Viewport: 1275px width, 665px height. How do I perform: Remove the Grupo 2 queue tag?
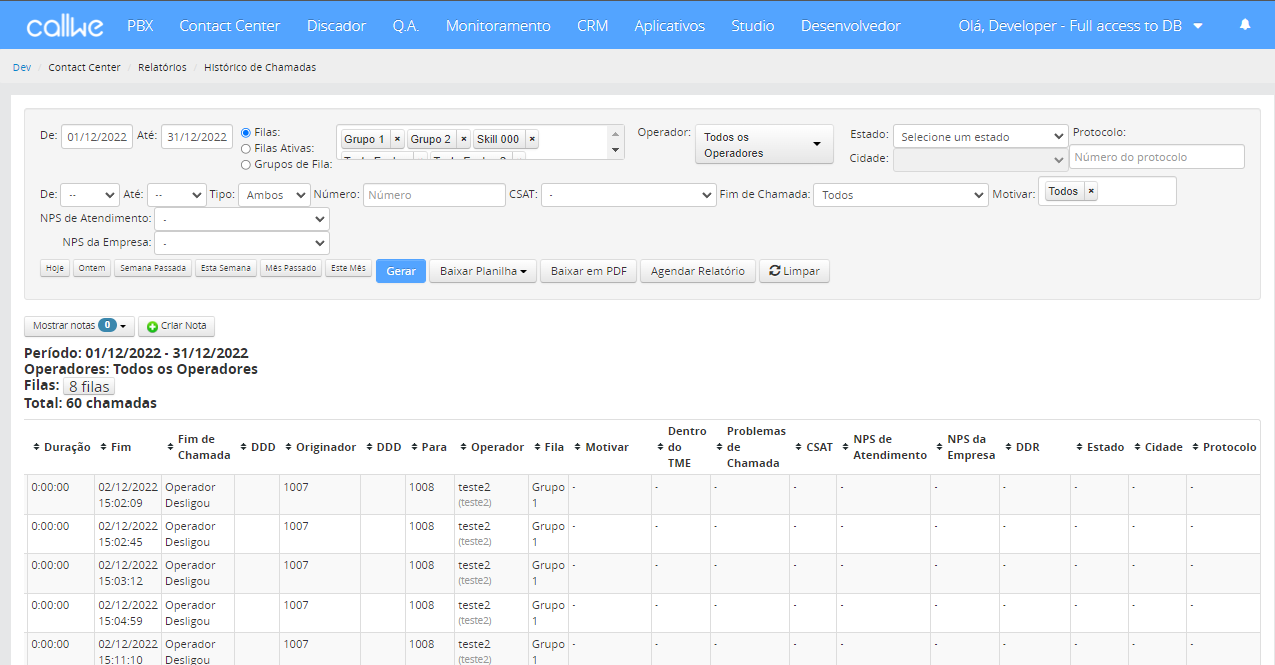click(464, 139)
